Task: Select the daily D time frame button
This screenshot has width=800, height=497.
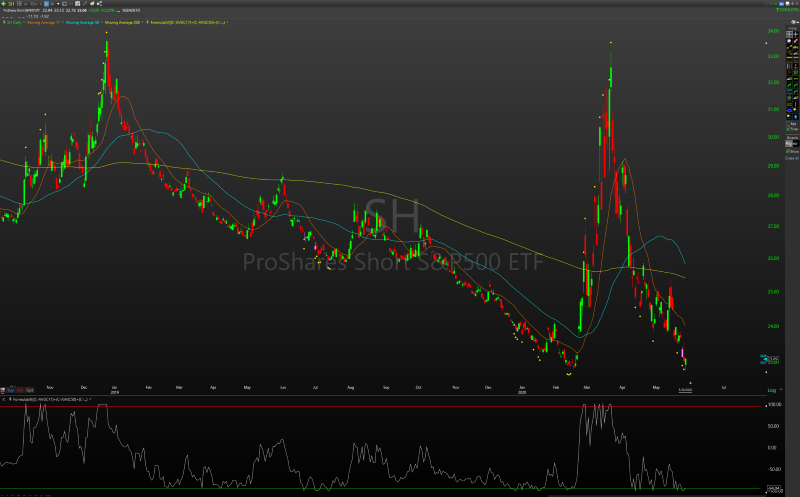Action: coord(46,4)
